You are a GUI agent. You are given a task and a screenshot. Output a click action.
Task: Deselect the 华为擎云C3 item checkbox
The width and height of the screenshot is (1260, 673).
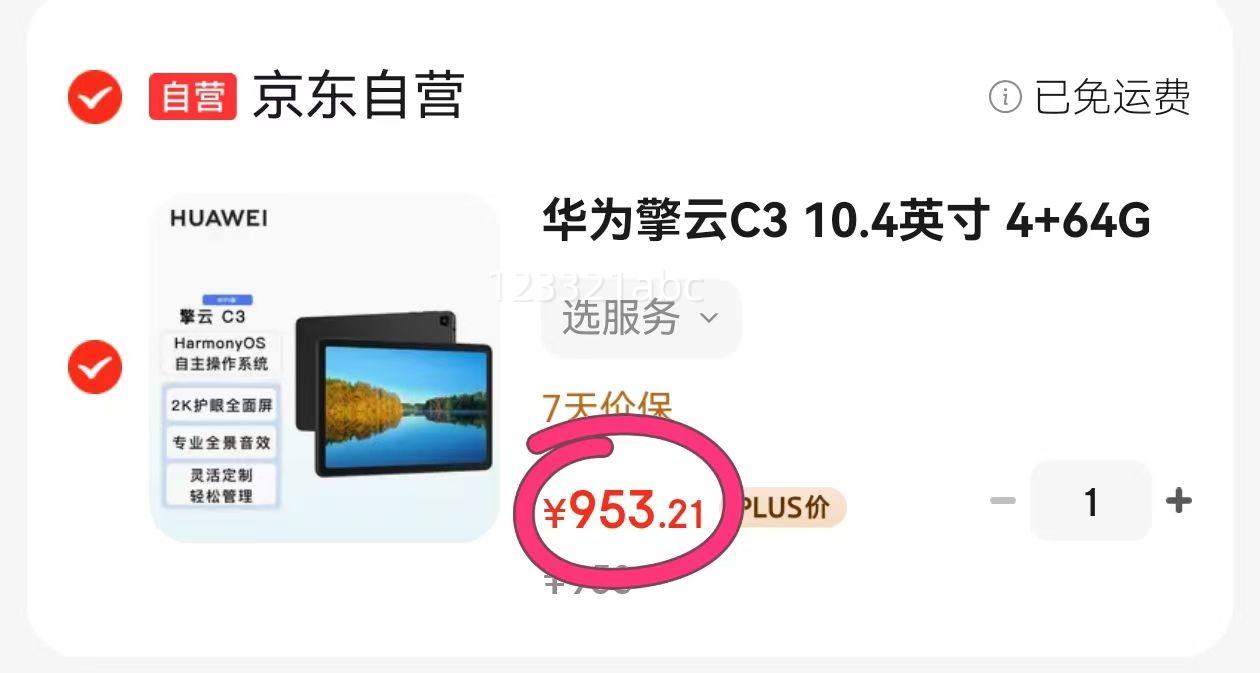point(95,367)
